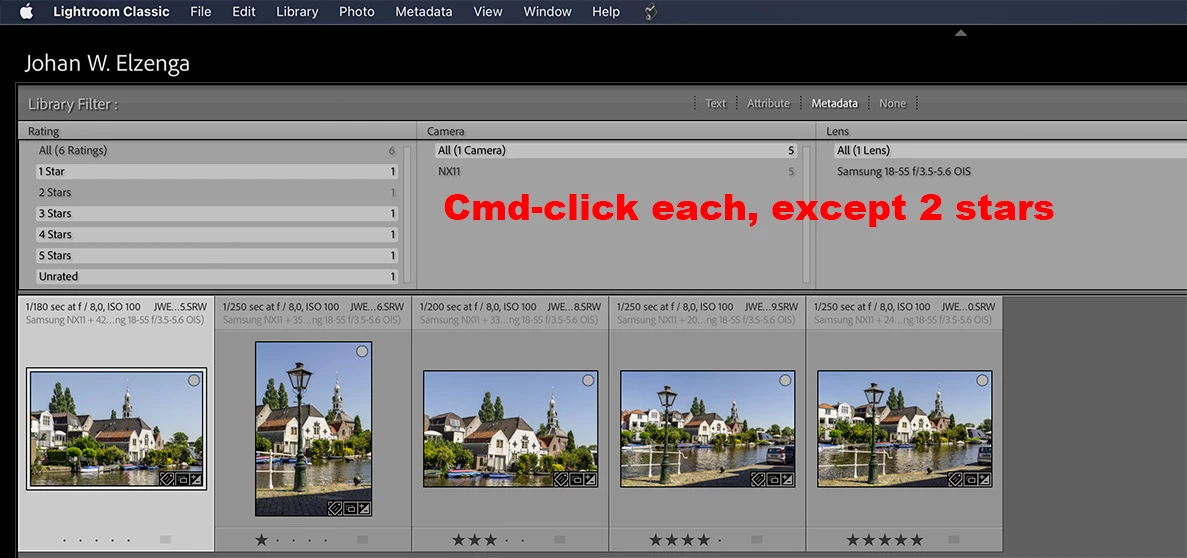The image size is (1187, 558).
Task: Select All (1 Lens) row
Action: click(x=1010, y=151)
